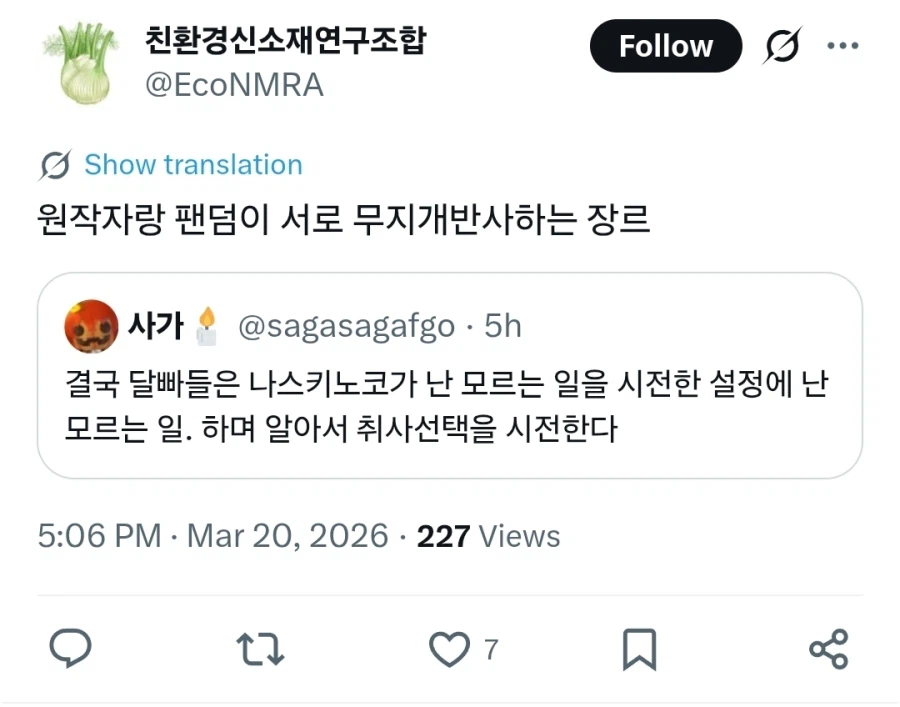Click the @EcoNMRA handle
The width and height of the screenshot is (900, 707).
pyautogui.click(x=232, y=85)
